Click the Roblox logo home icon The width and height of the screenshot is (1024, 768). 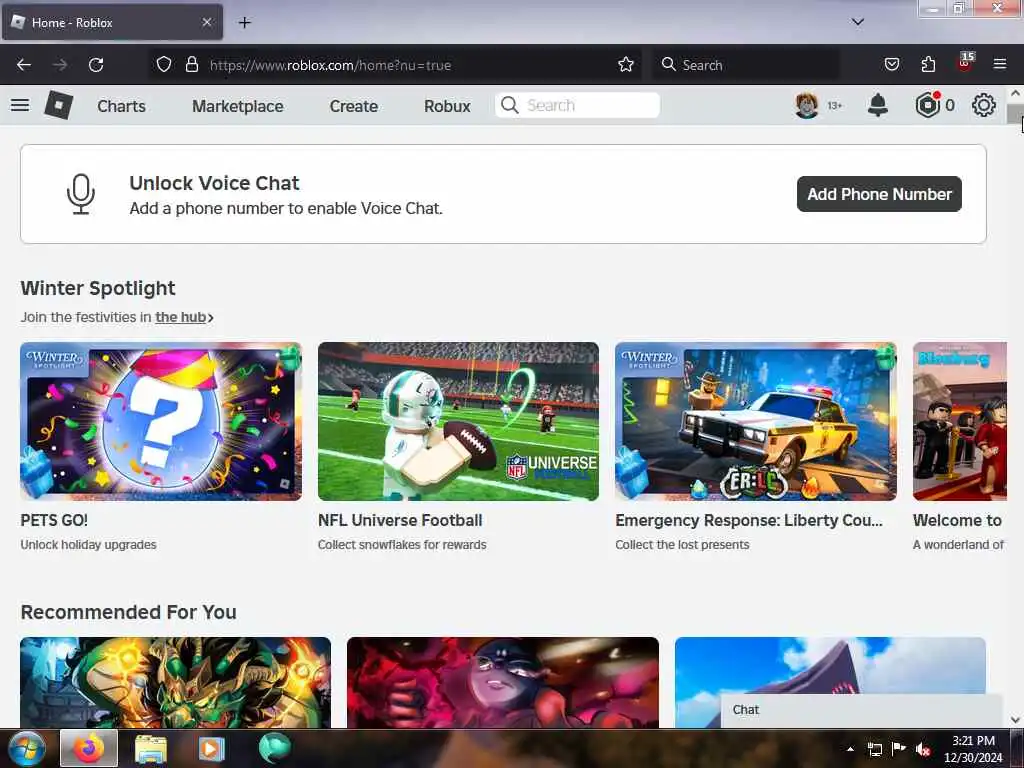click(59, 105)
